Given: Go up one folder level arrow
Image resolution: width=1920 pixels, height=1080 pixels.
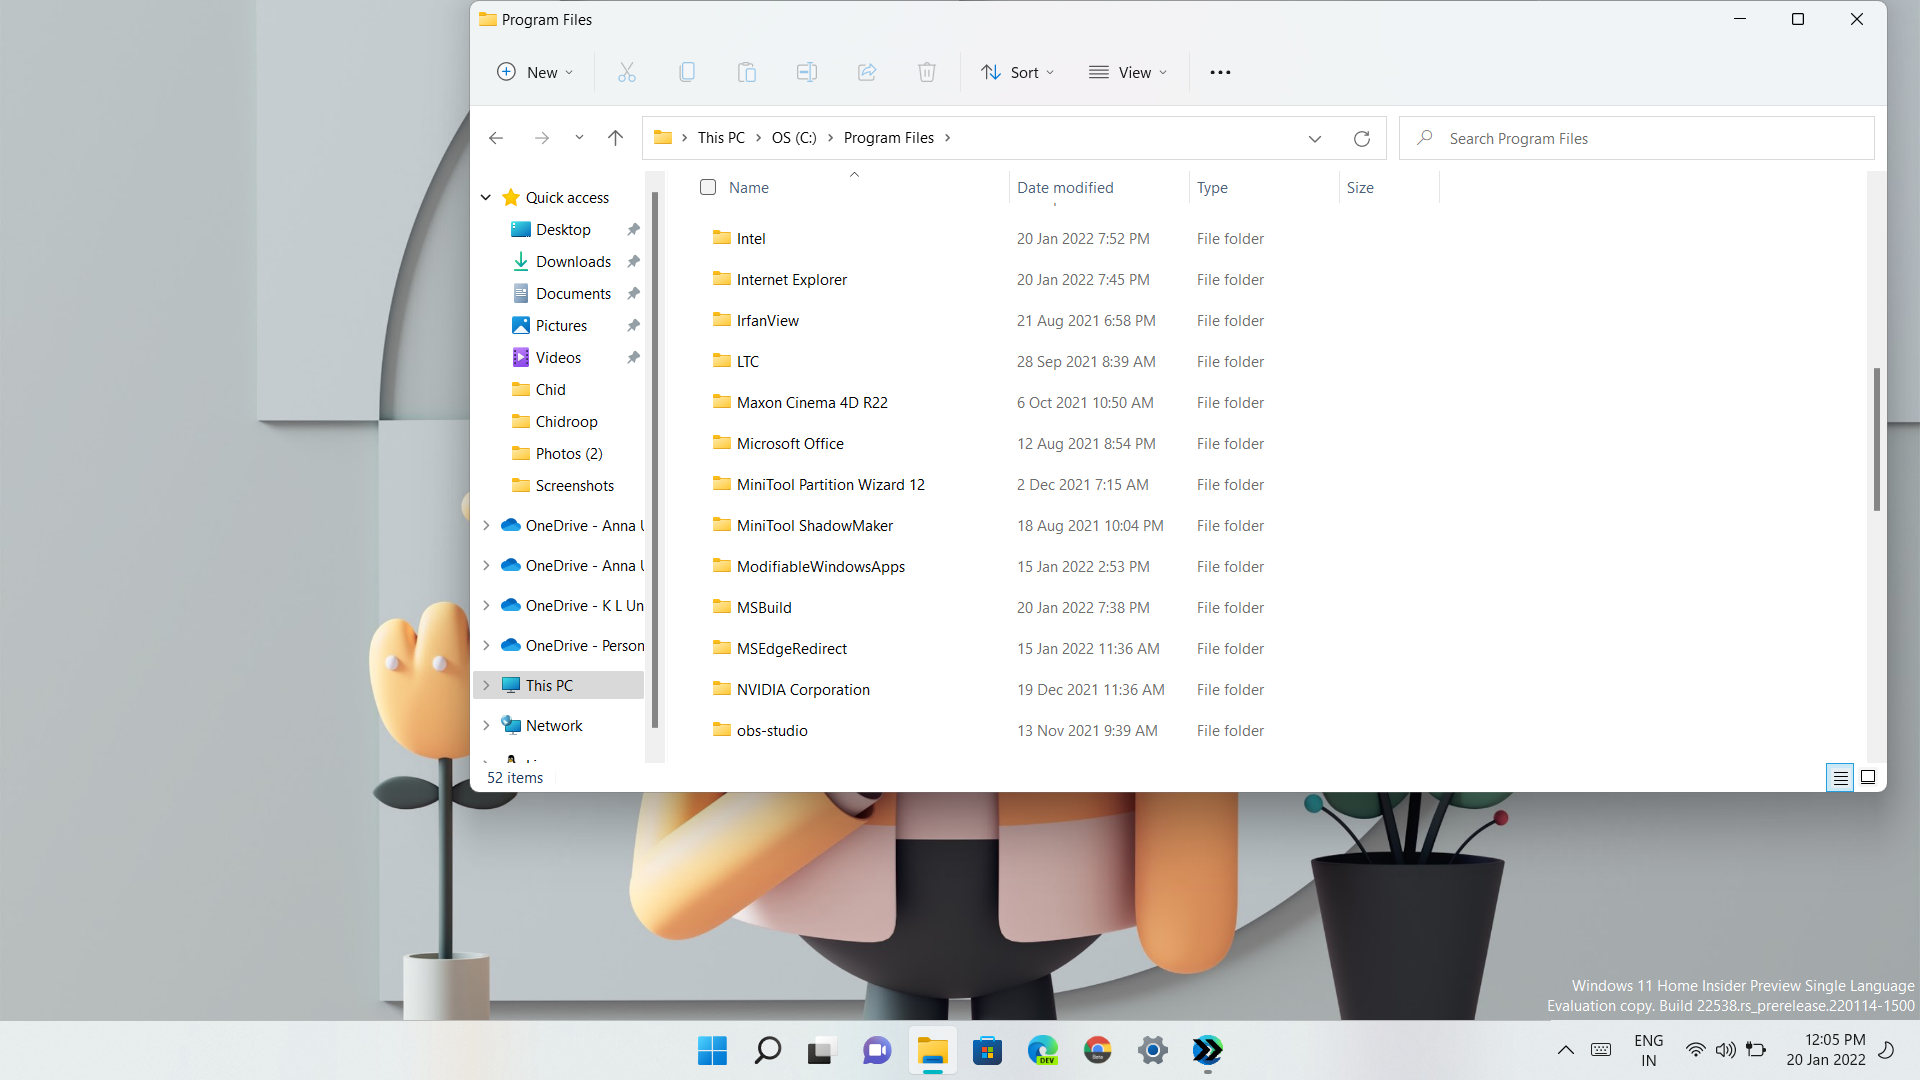Looking at the screenshot, I should click(x=615, y=138).
